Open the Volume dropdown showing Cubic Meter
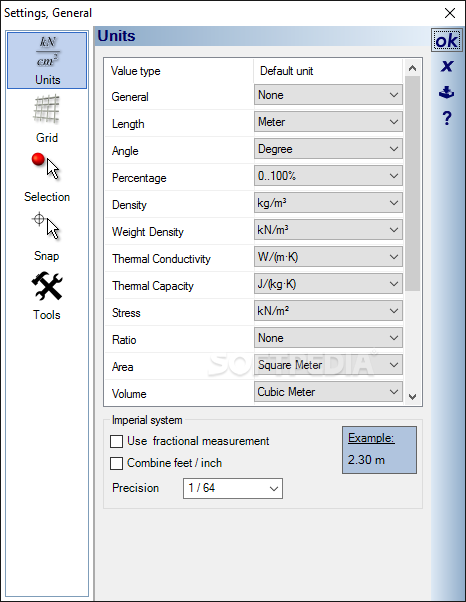The image size is (466, 602). pos(328,392)
